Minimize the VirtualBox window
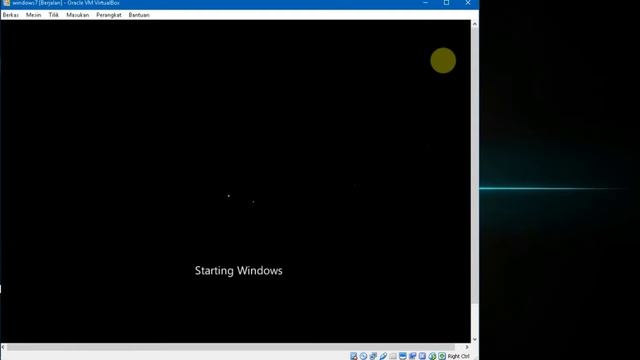Image resolution: width=640 pixels, height=360 pixels. point(426,3)
